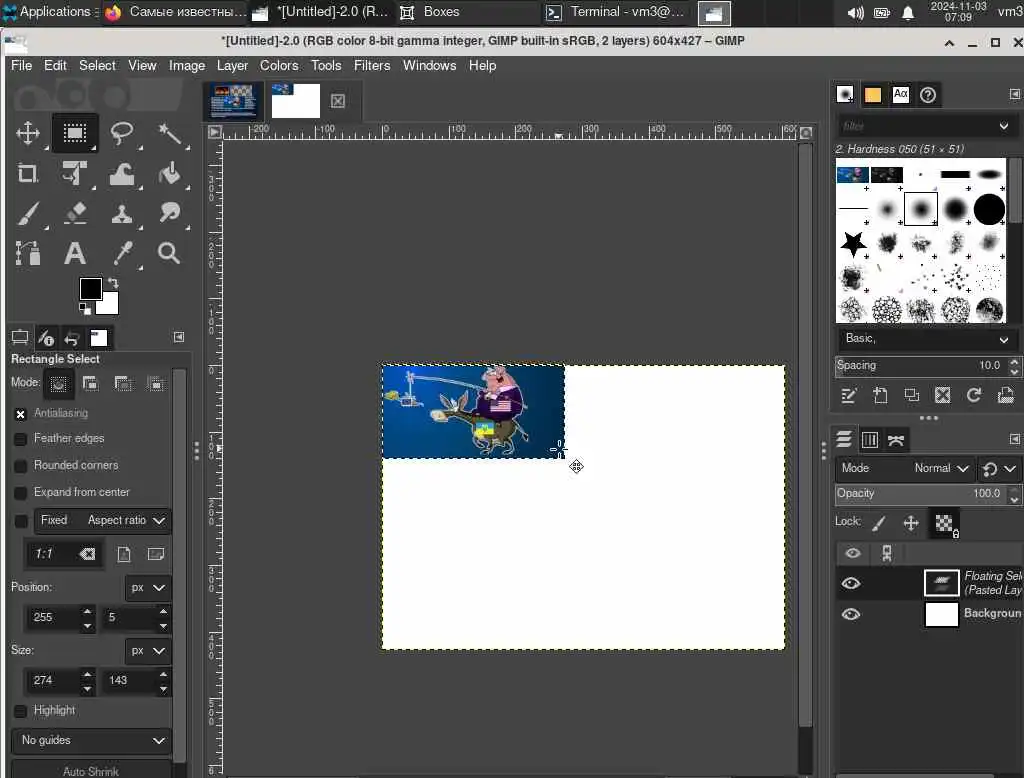The height and width of the screenshot is (778, 1024).
Task: Select the Move tool
Action: point(27,133)
